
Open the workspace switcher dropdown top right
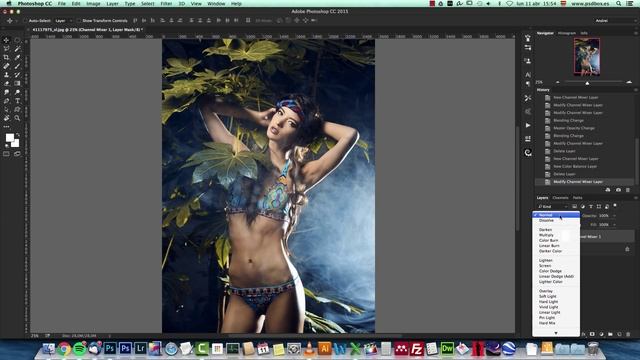(x=615, y=20)
